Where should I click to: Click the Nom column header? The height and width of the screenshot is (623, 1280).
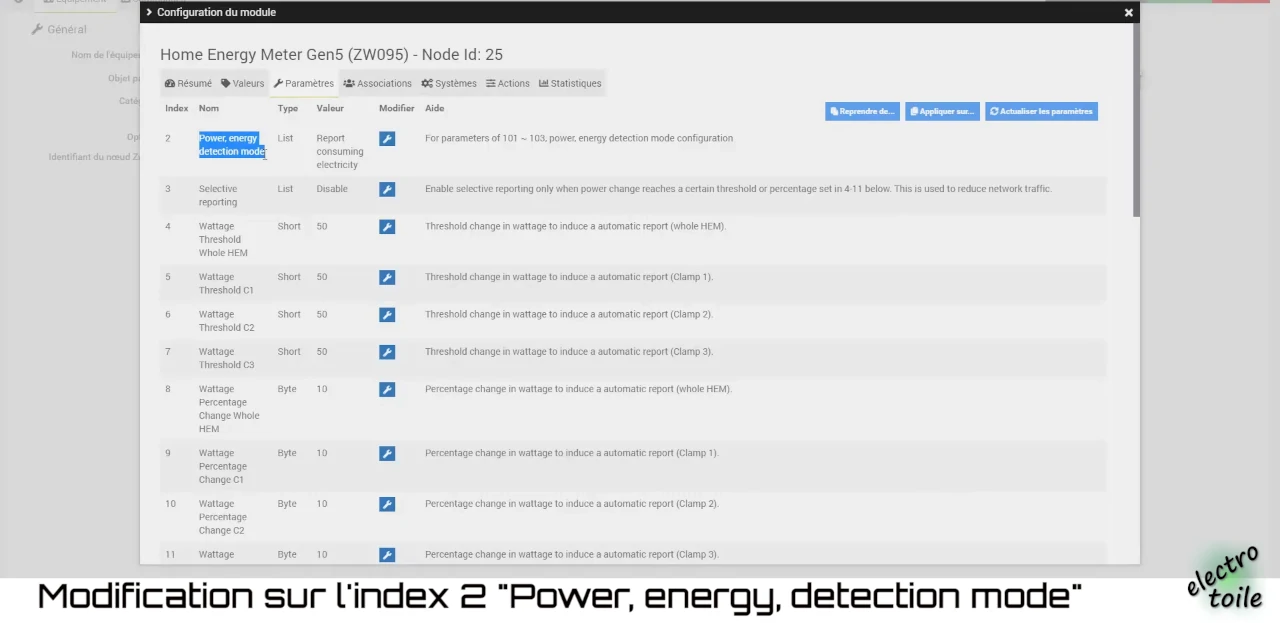(208, 108)
